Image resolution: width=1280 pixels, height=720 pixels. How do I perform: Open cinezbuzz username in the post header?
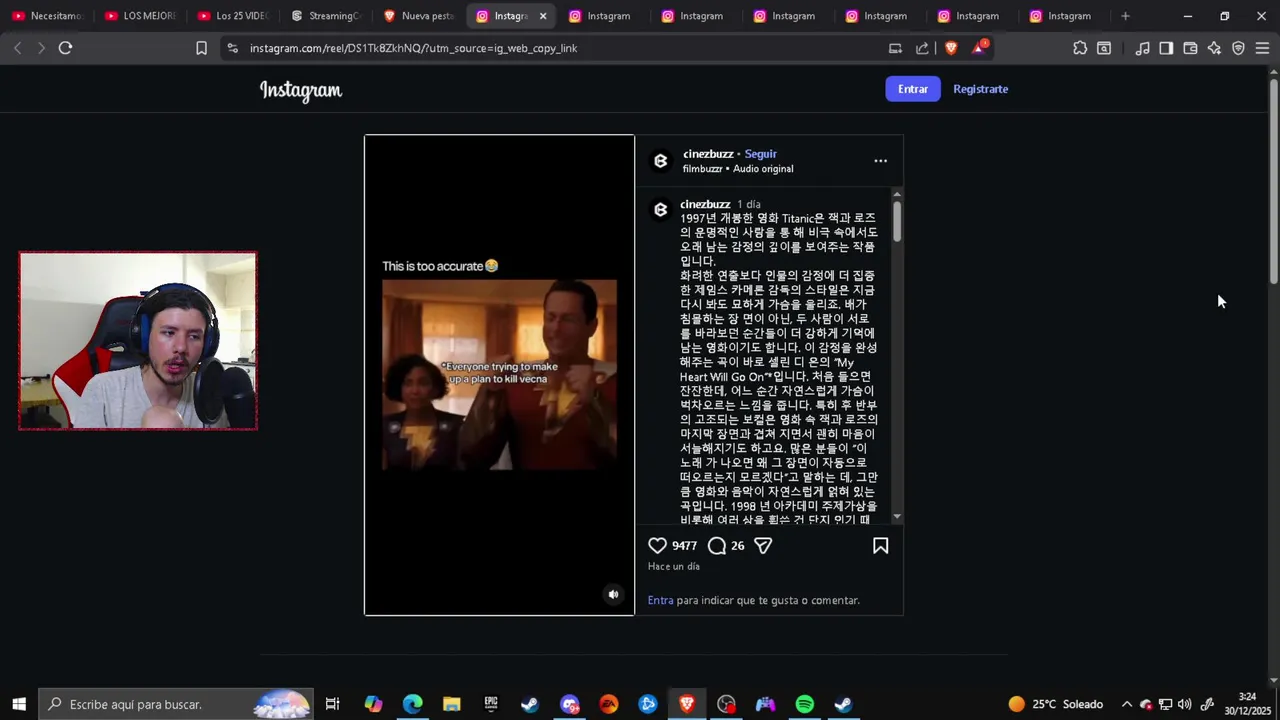(x=708, y=154)
